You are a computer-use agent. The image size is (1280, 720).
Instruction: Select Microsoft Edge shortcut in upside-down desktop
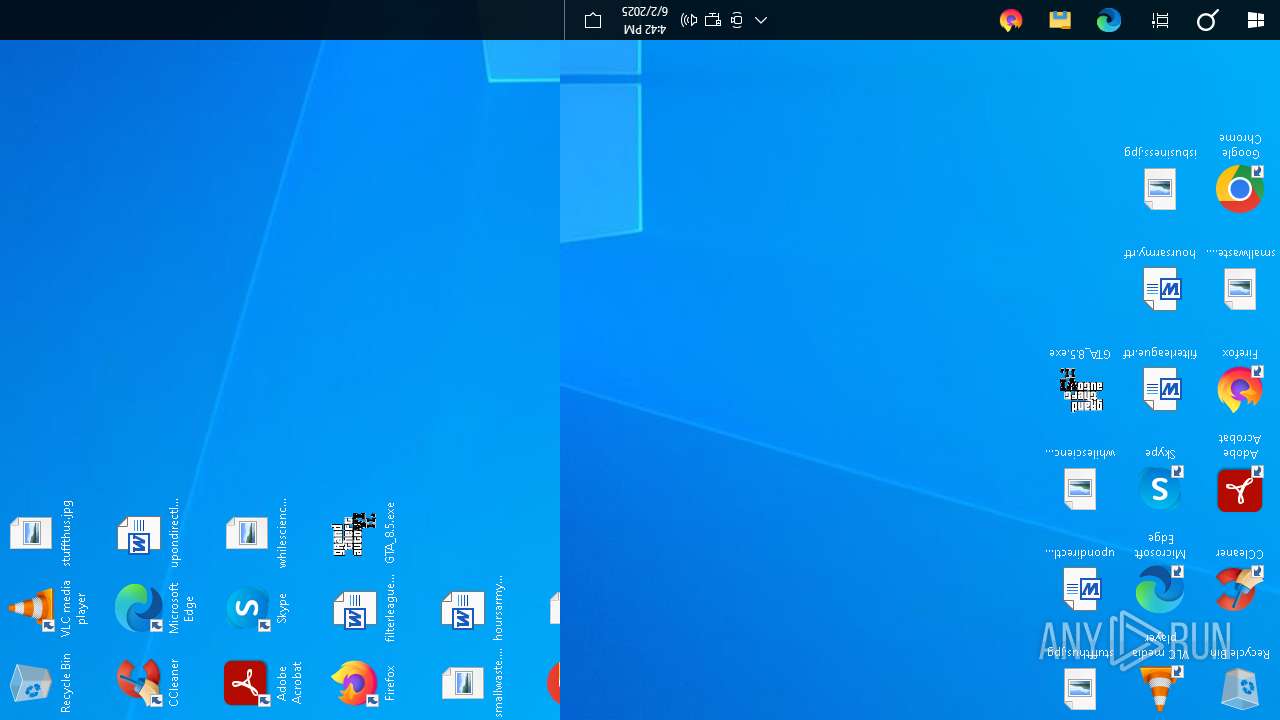(x=1160, y=589)
